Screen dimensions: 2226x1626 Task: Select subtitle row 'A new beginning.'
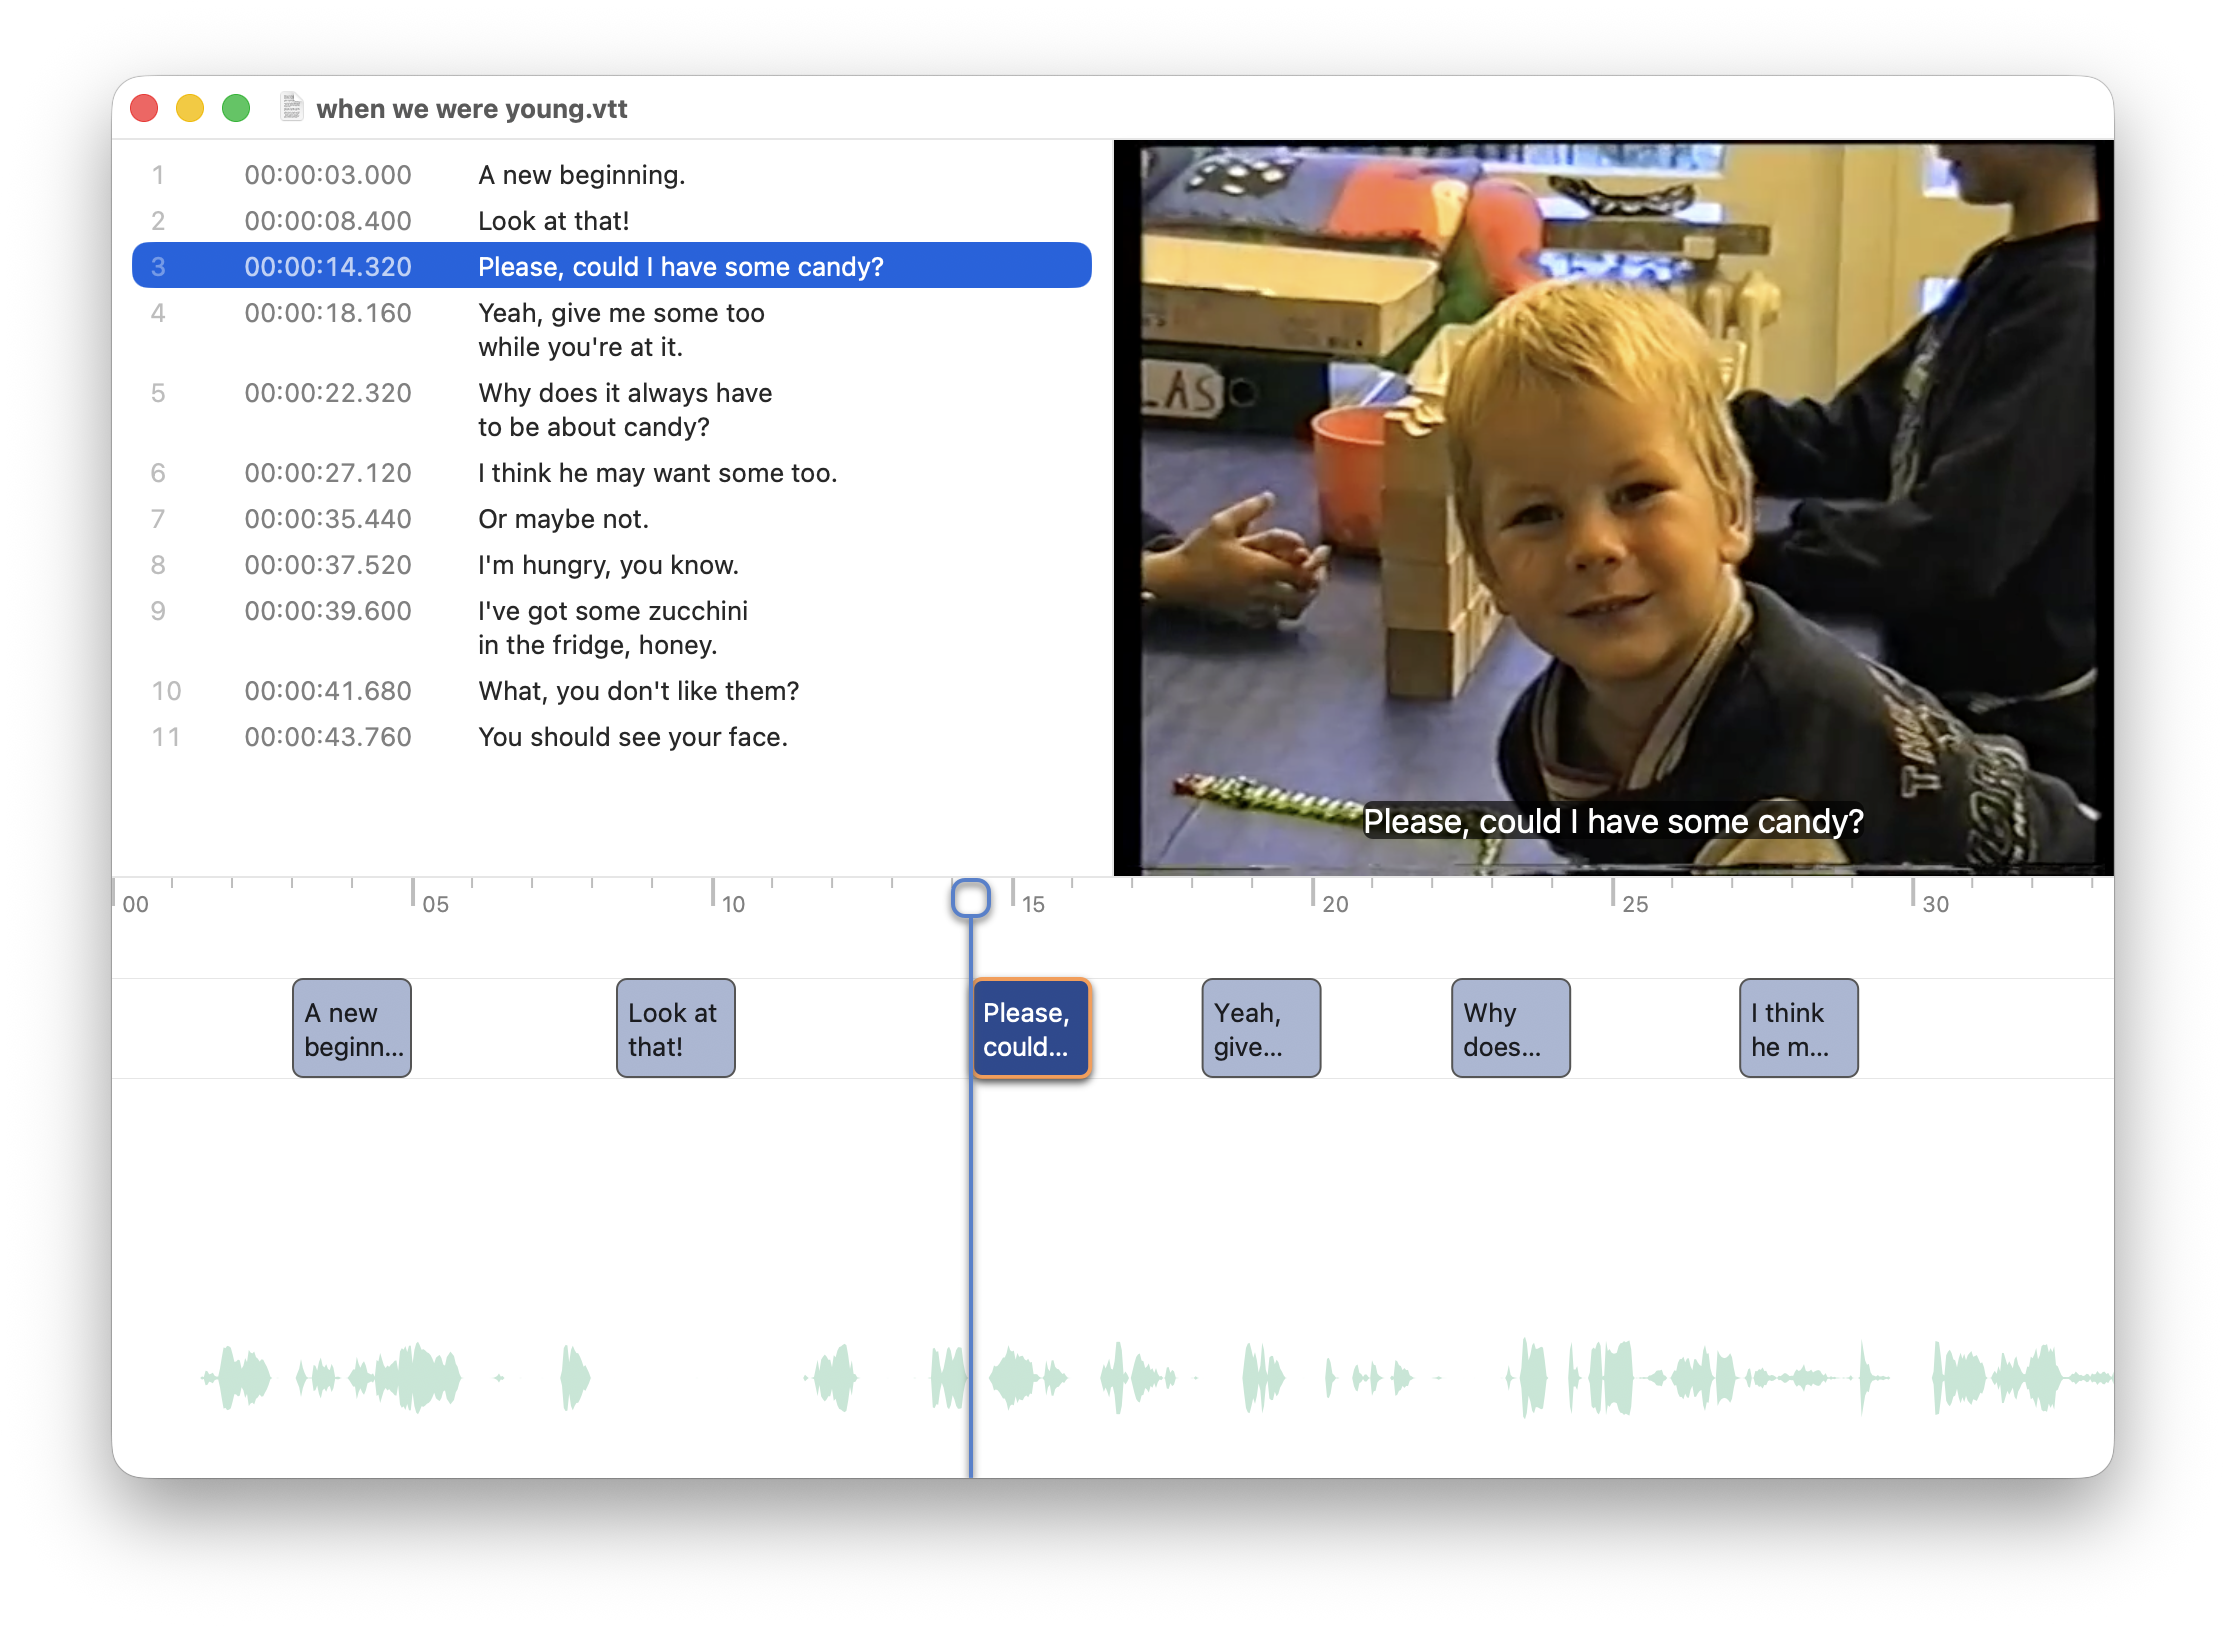pyautogui.click(x=581, y=175)
